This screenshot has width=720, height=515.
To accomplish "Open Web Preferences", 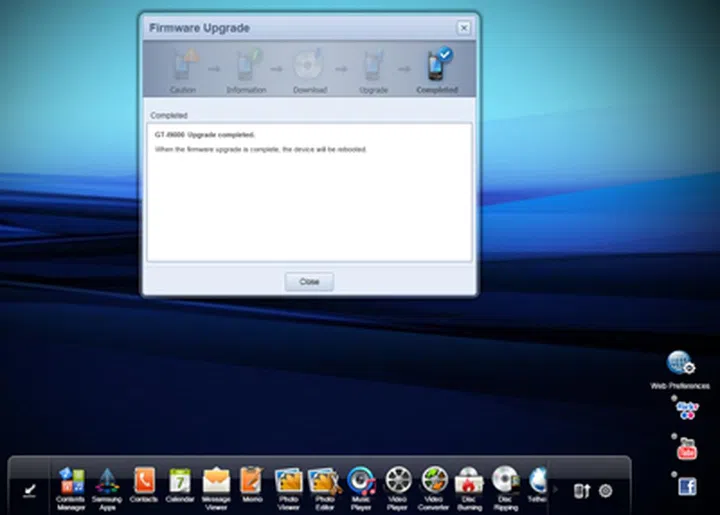I will [x=680, y=364].
